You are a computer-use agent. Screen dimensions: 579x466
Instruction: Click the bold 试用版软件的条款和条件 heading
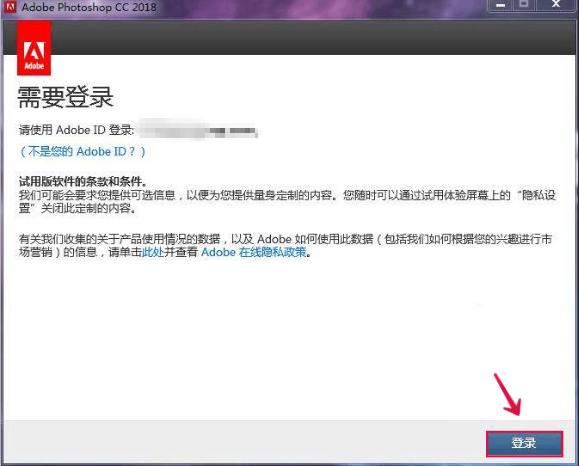pyautogui.click(x=83, y=181)
